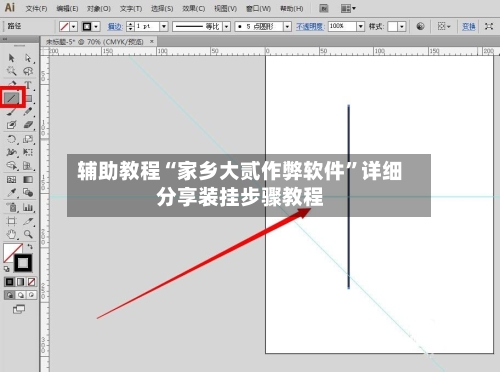This screenshot has width=500, height=372.
Task: Choose the Scale tool
Action: click(x=28, y=139)
